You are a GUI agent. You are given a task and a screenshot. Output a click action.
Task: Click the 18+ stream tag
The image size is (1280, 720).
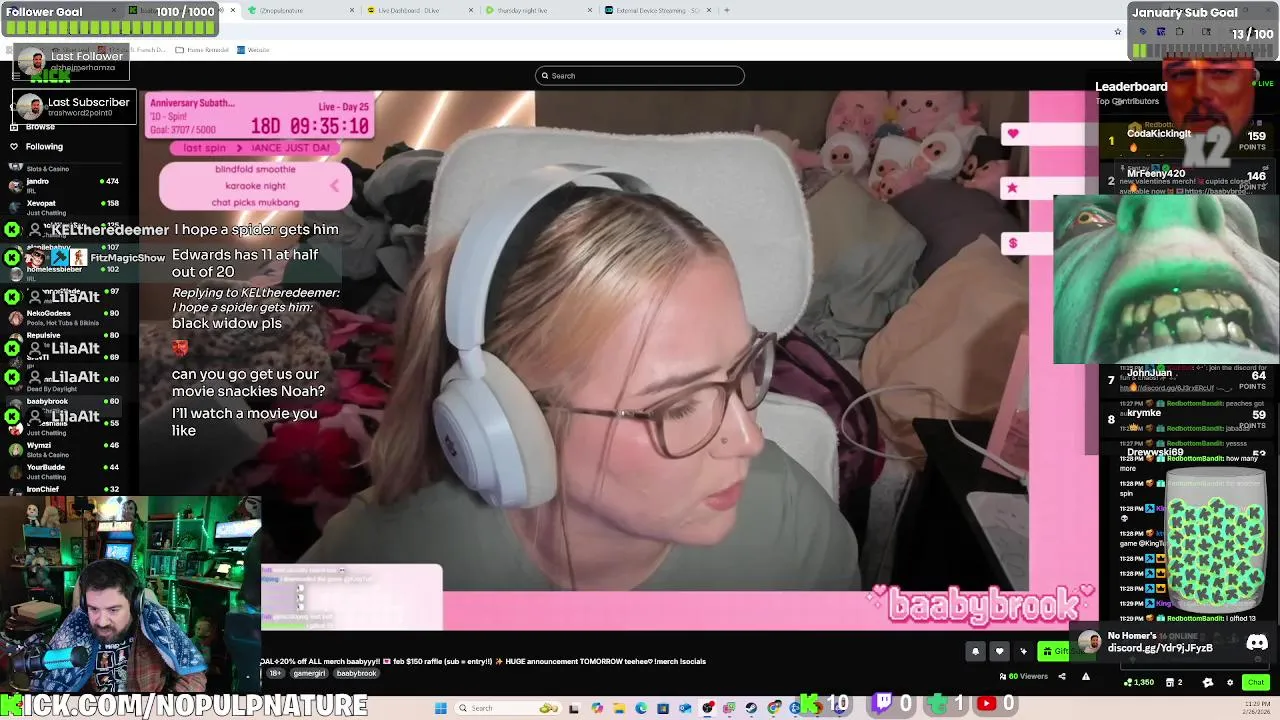[x=274, y=674]
